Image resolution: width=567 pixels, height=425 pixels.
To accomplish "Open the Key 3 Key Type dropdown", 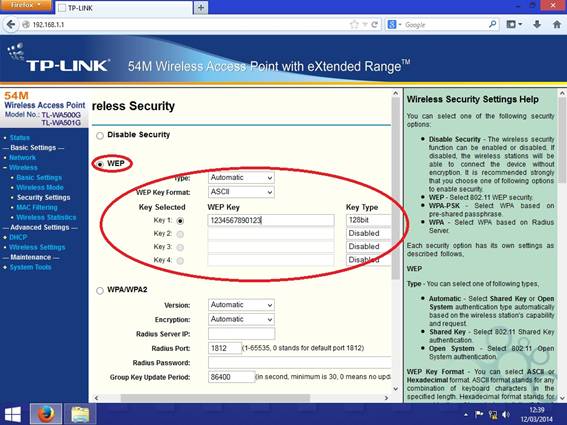I will [x=368, y=246].
